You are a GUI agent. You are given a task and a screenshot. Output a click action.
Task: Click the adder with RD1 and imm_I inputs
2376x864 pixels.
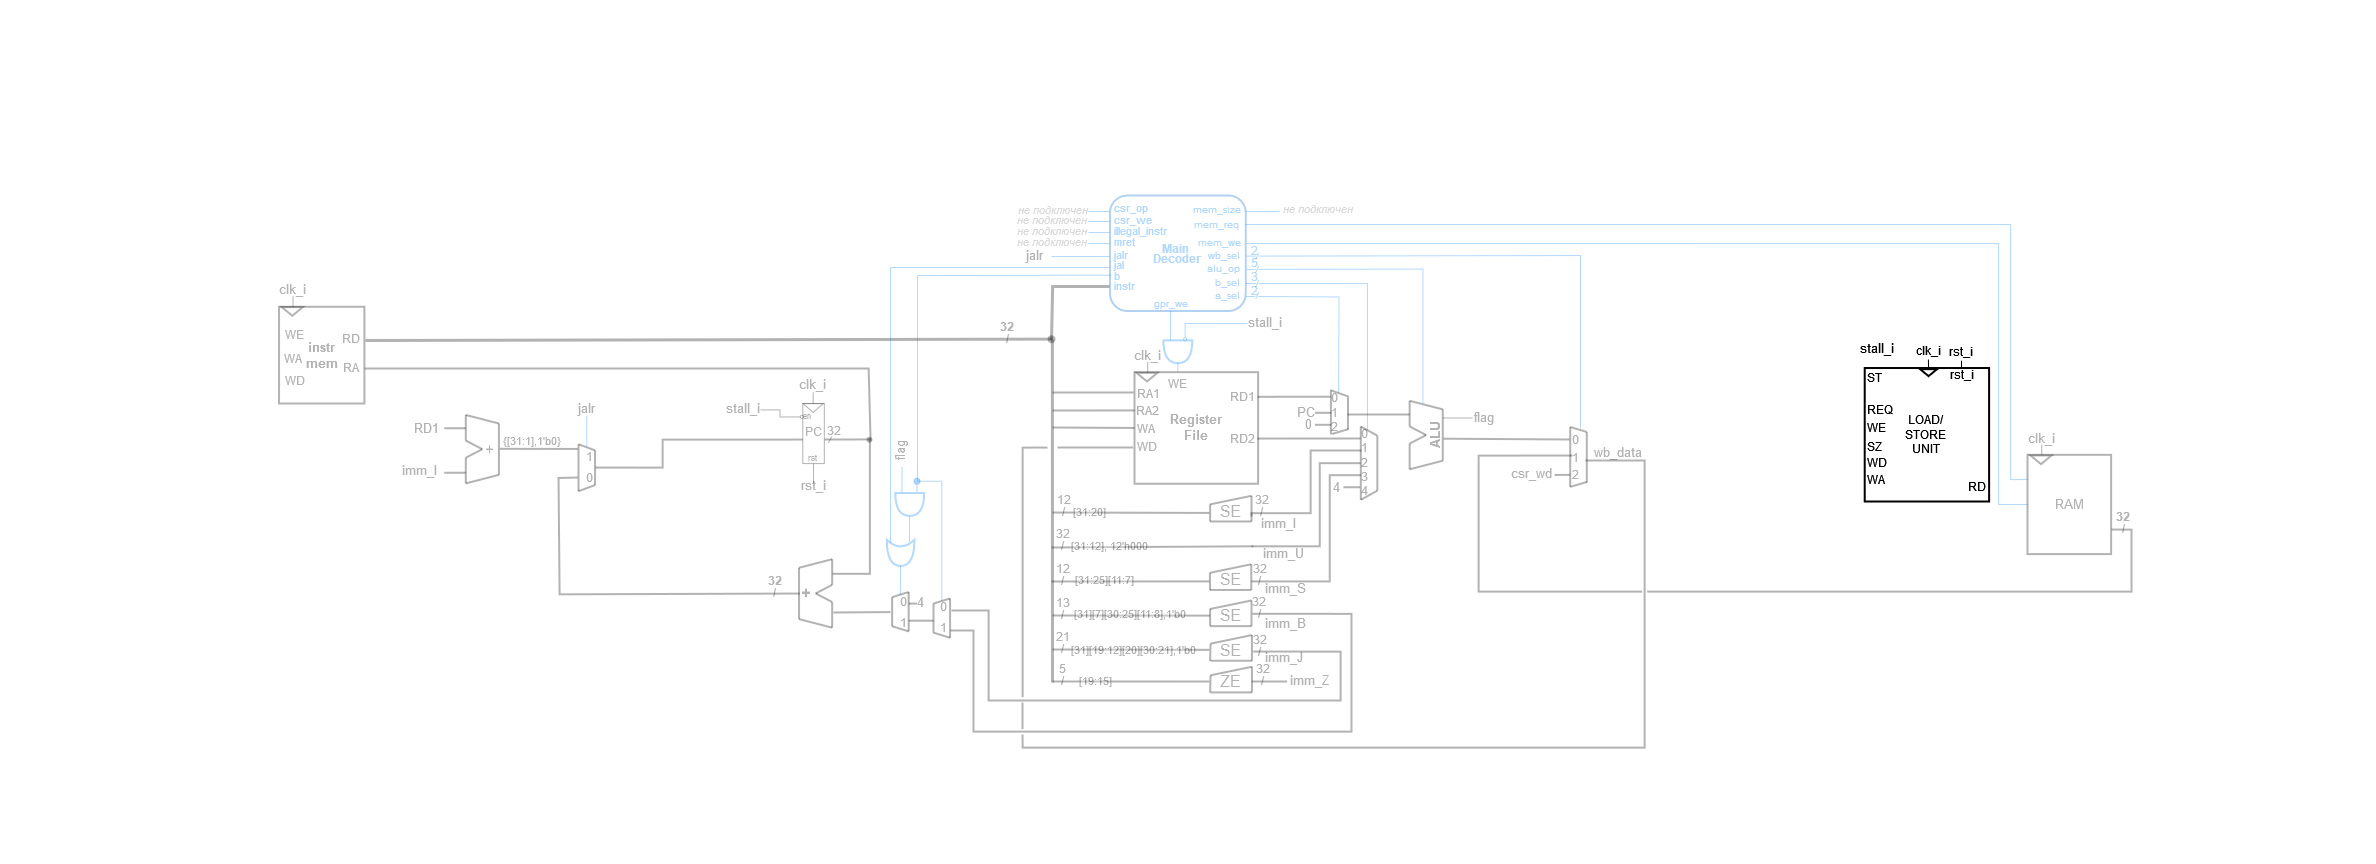(483, 450)
